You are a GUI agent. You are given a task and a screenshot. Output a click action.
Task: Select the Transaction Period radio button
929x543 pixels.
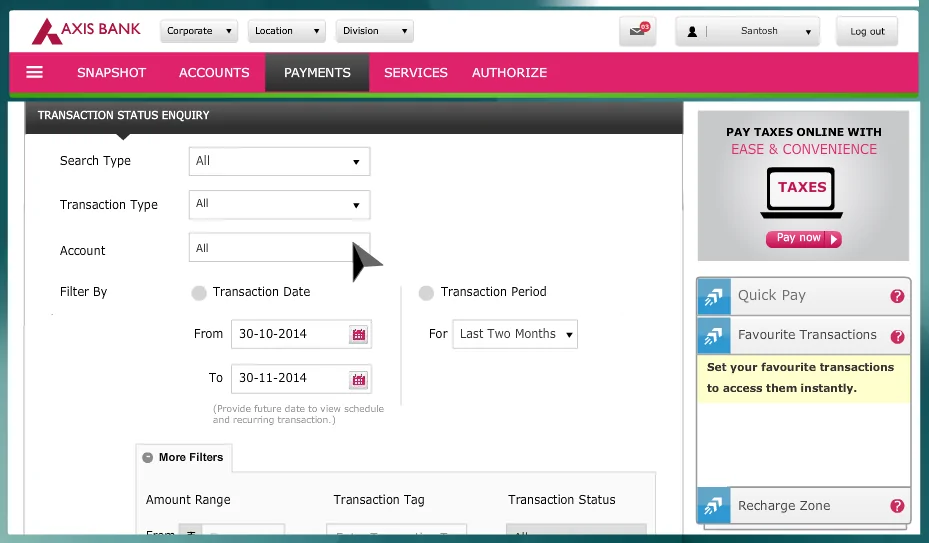pyautogui.click(x=426, y=293)
